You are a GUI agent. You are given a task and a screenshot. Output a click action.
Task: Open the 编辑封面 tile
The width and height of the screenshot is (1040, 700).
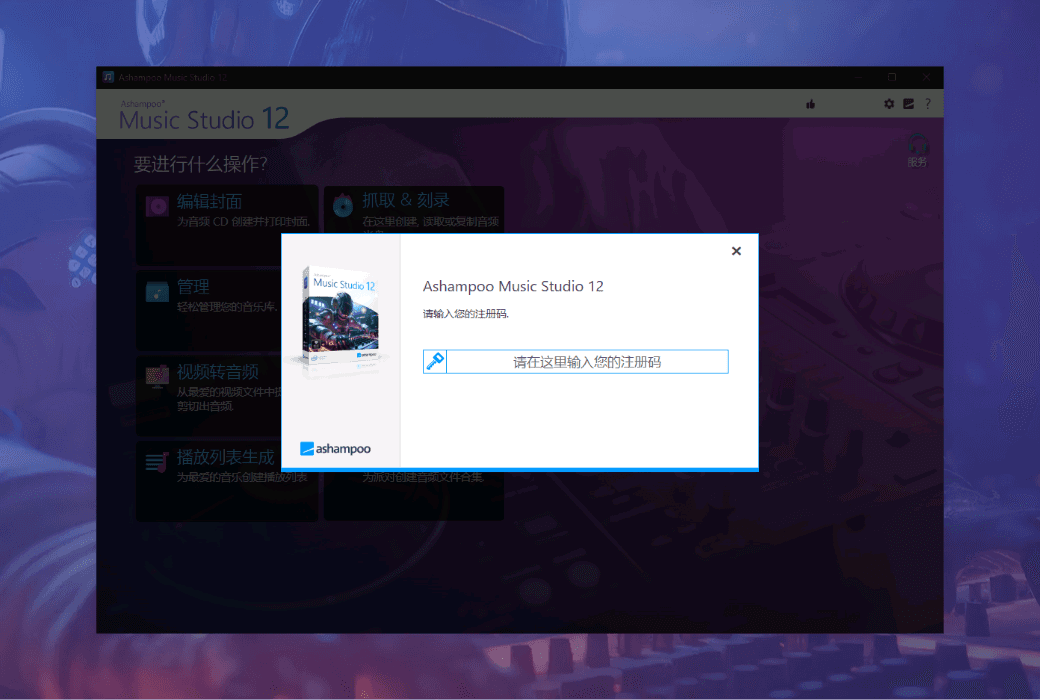click(x=227, y=226)
